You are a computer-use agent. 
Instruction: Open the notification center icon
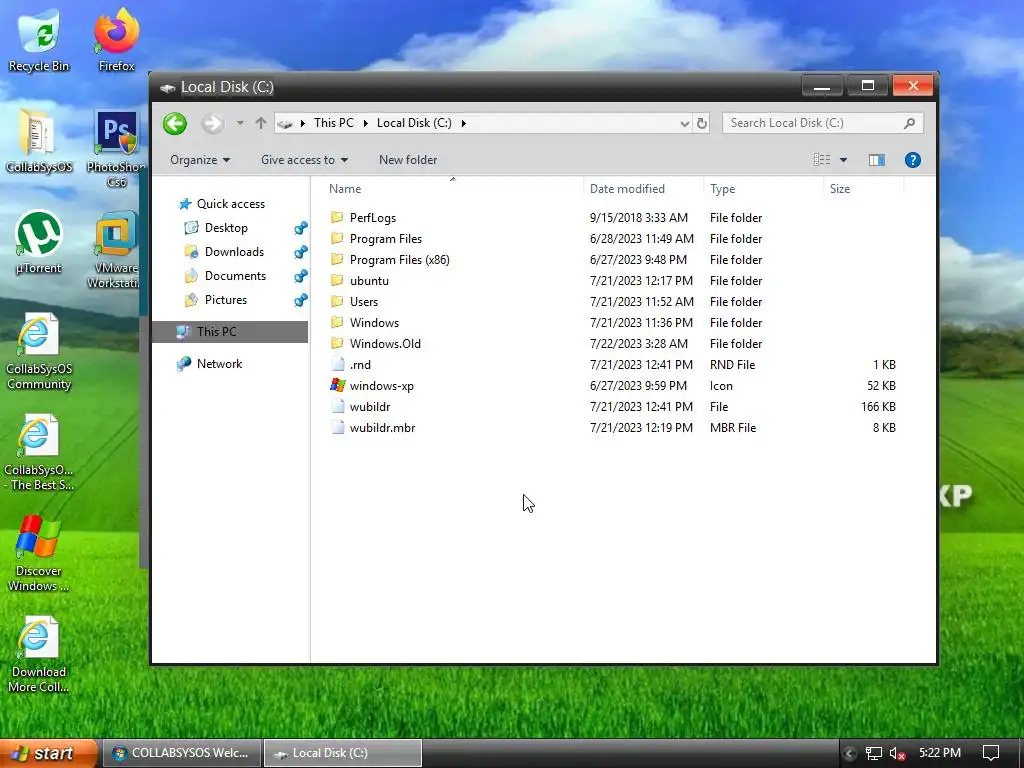(x=991, y=754)
